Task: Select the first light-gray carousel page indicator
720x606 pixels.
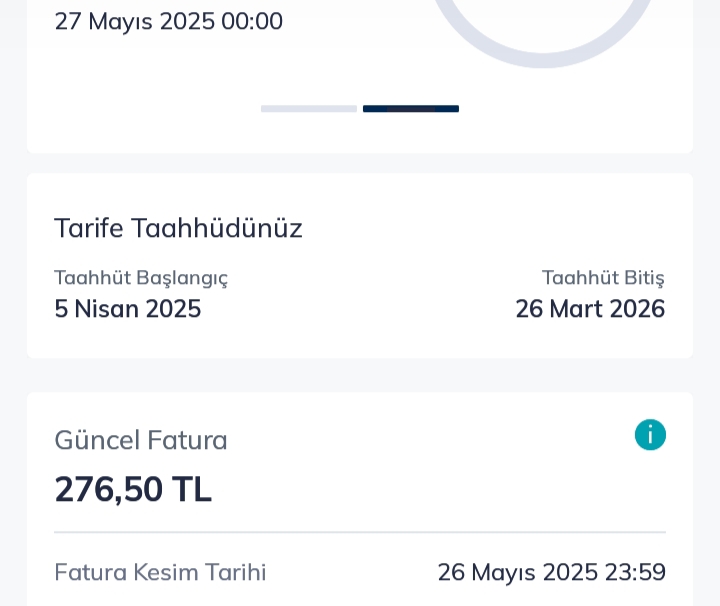Action: (x=309, y=109)
